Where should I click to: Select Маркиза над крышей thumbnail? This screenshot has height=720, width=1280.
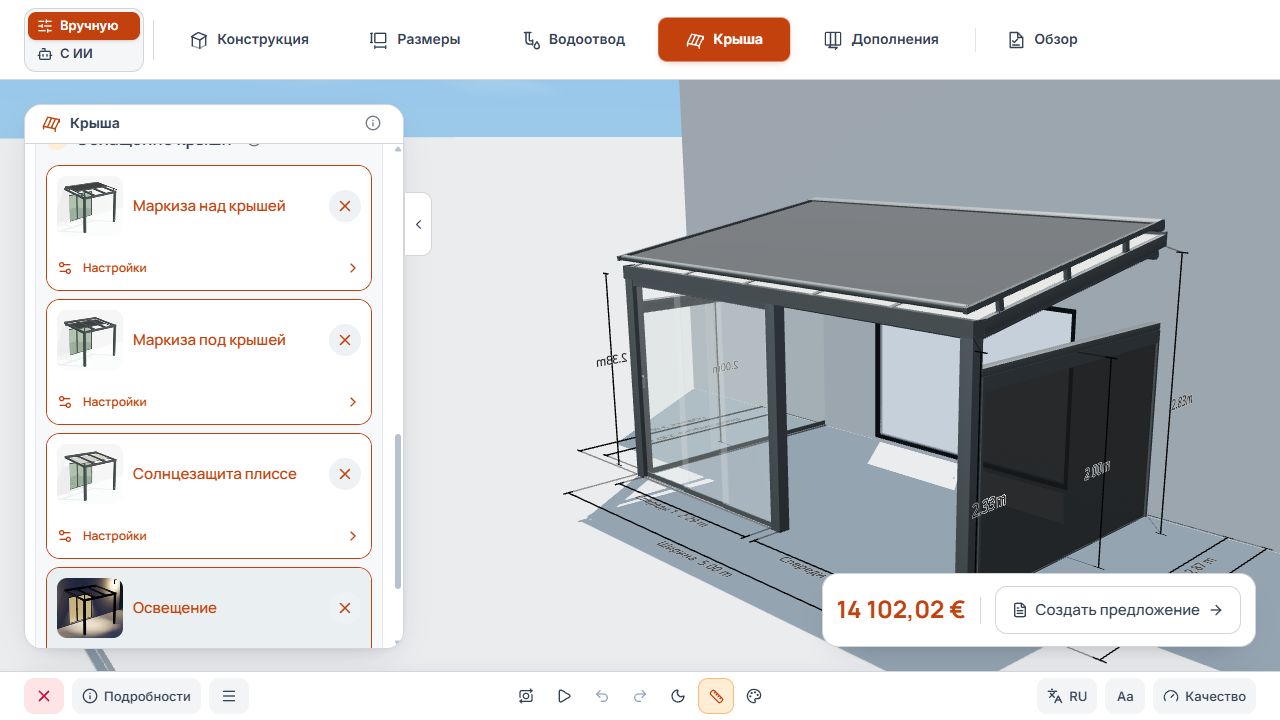[90, 206]
